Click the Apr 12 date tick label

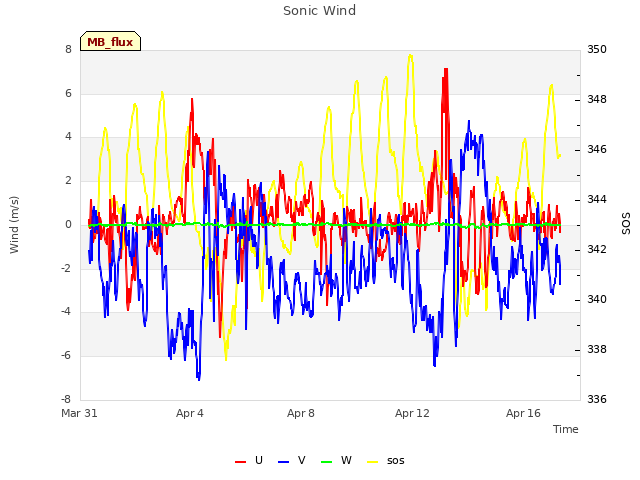click(412, 413)
